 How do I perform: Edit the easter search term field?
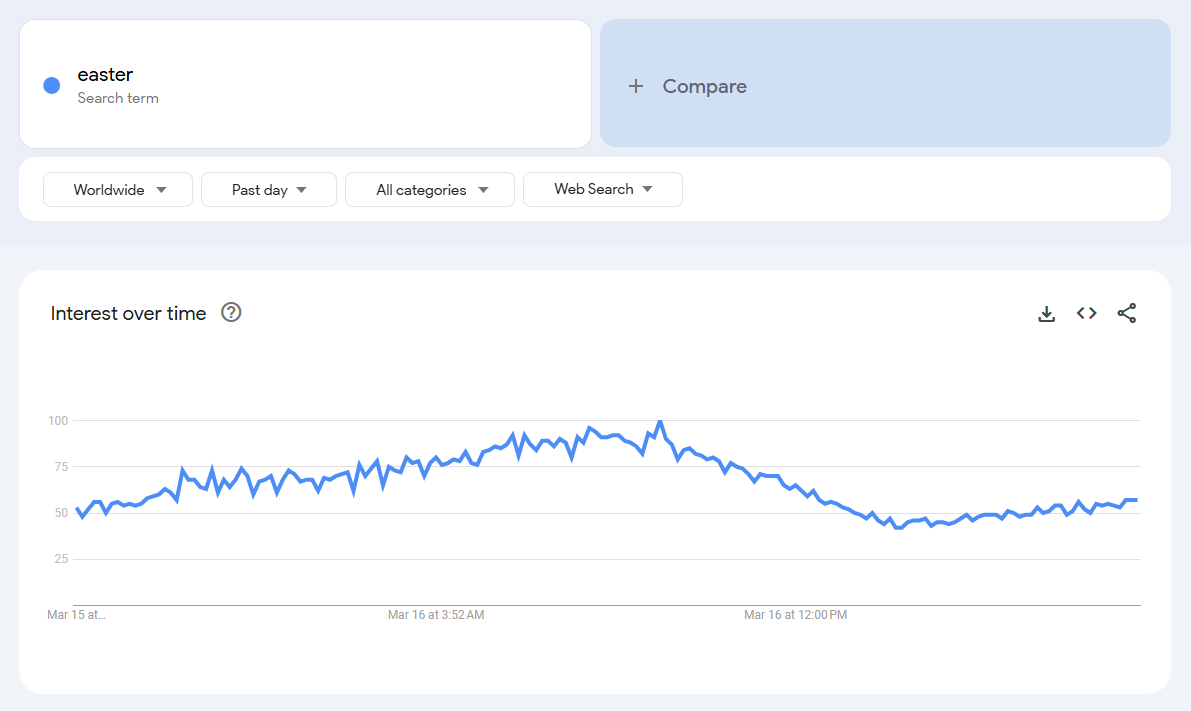[x=305, y=84]
